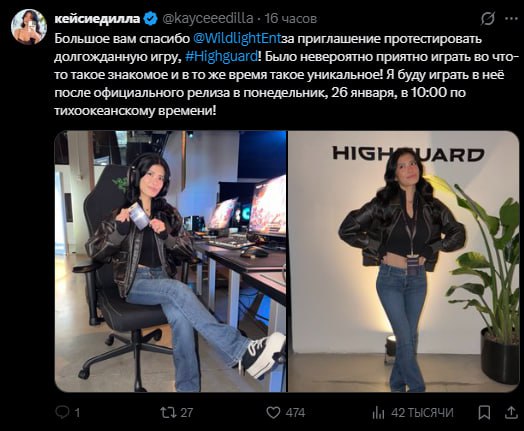
Task: Click the blue verified badge
Action: point(150,18)
